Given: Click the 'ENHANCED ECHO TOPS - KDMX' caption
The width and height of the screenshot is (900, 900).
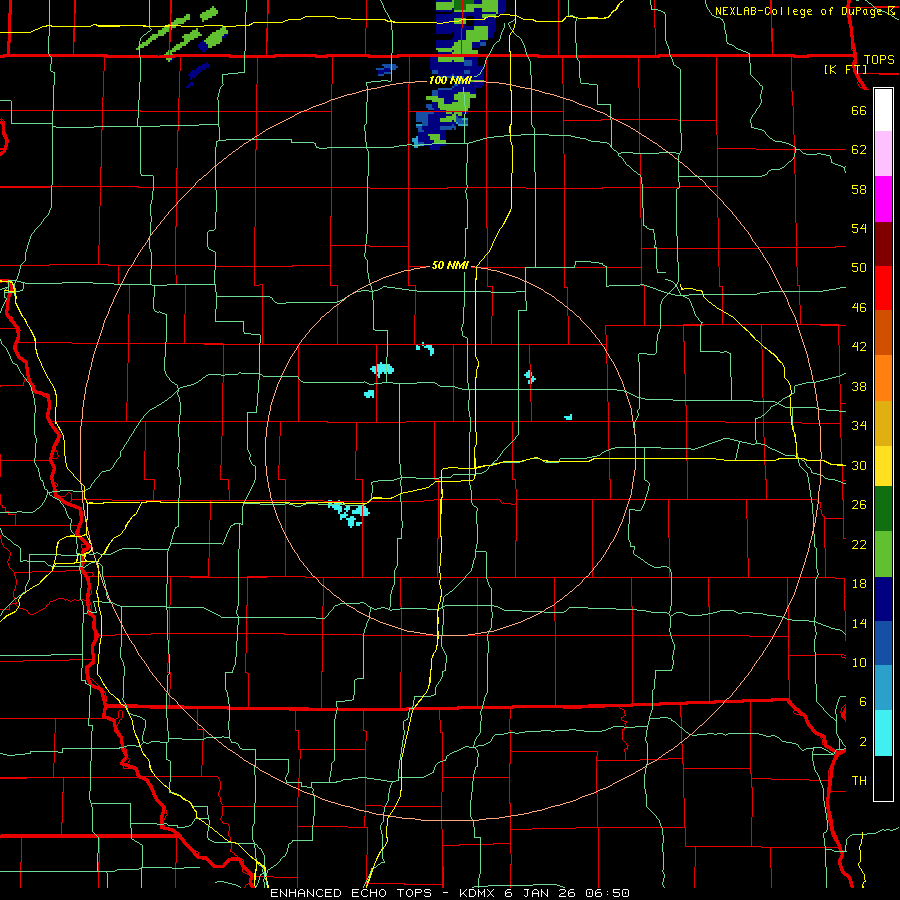Looking at the screenshot, I should click(383, 893).
